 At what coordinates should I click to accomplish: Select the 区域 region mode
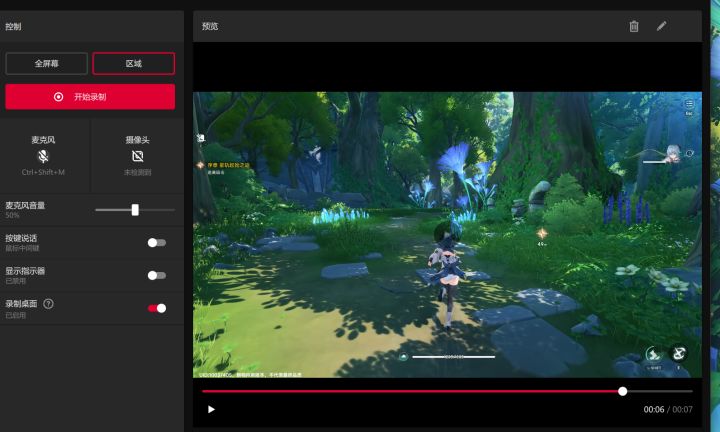[x=134, y=63]
